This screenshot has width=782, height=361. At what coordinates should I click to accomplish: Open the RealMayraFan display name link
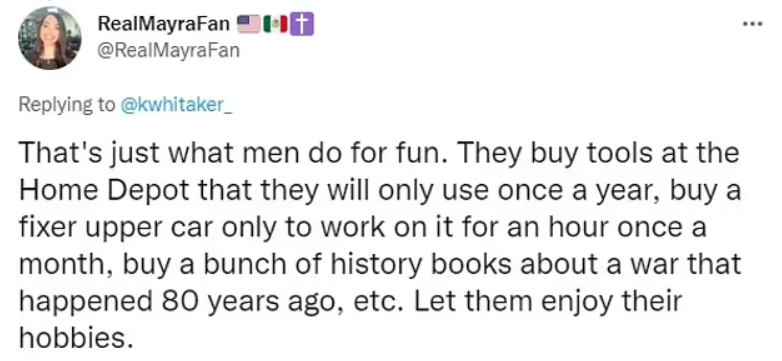pyautogui.click(x=165, y=24)
